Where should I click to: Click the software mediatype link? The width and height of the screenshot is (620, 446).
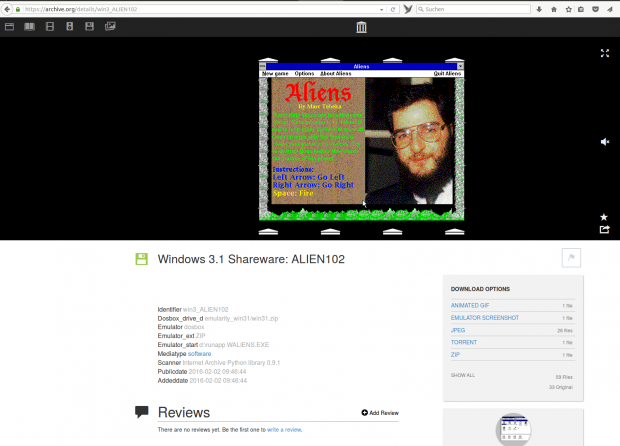coord(199,354)
